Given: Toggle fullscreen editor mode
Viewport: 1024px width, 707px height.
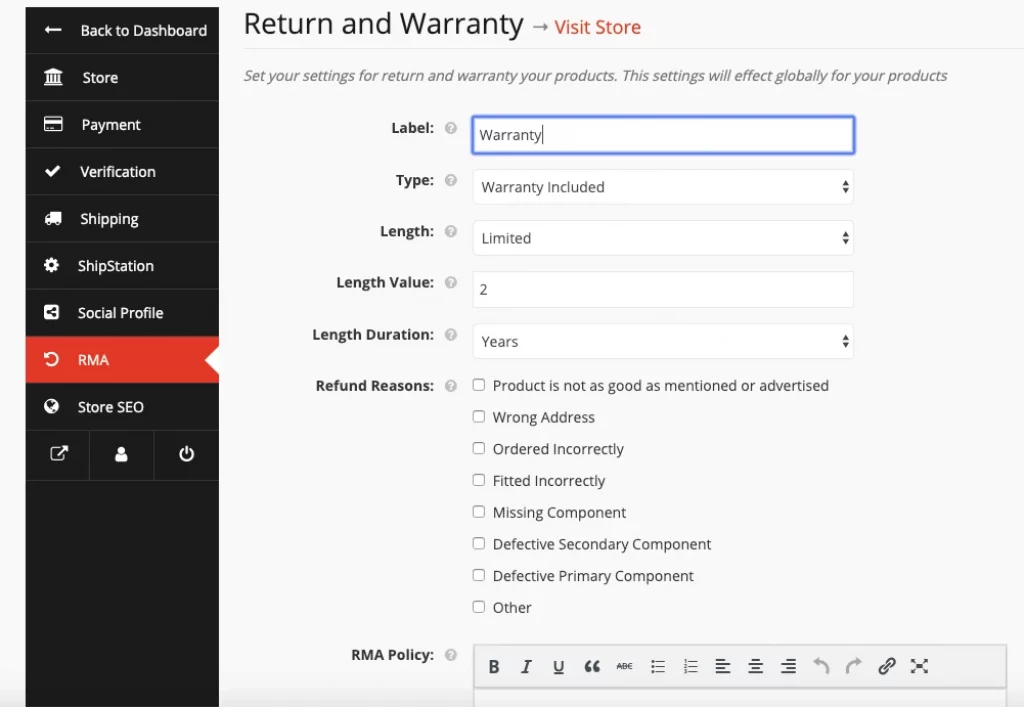Looking at the screenshot, I should pos(920,667).
